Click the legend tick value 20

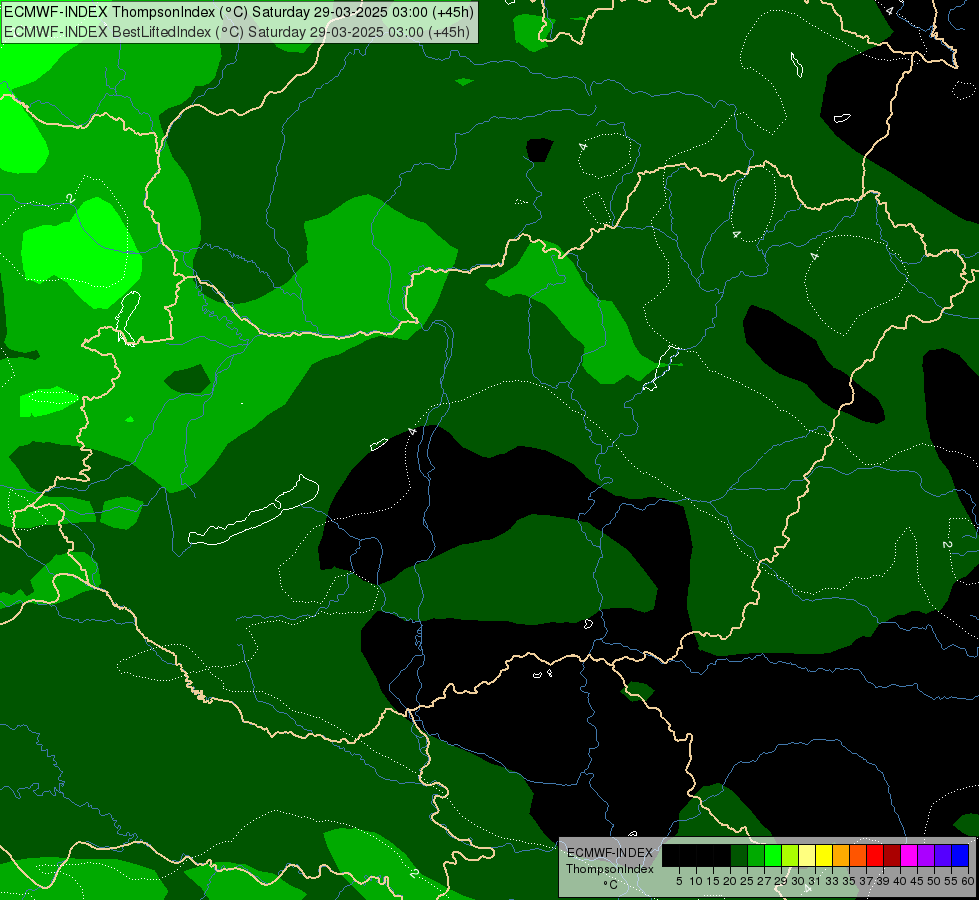(x=730, y=881)
